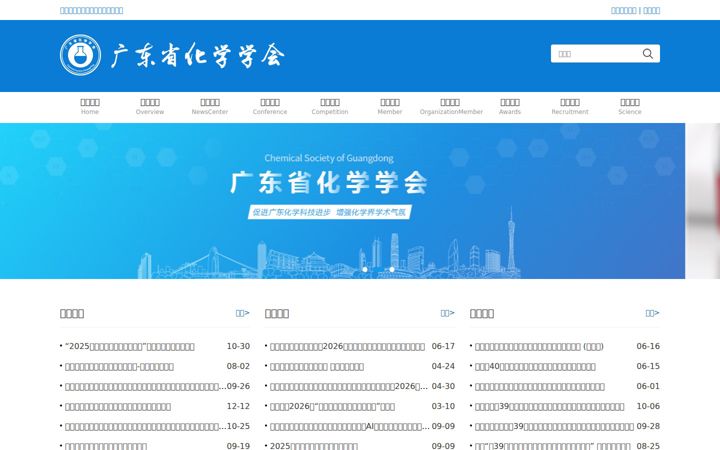Screen dimensions: 720x450
Task: Click the Chemical Society of Guangdong banner slide
Action: click(343, 201)
